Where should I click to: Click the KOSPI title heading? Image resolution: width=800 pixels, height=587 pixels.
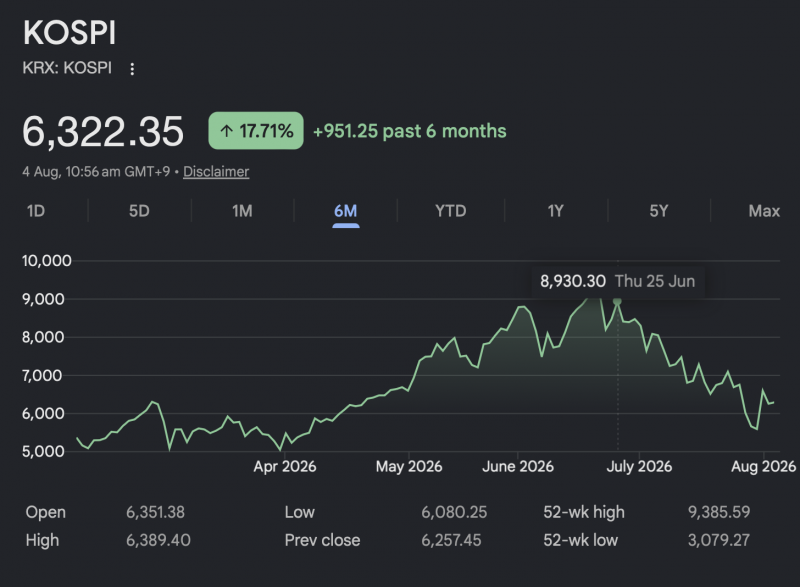pos(69,33)
